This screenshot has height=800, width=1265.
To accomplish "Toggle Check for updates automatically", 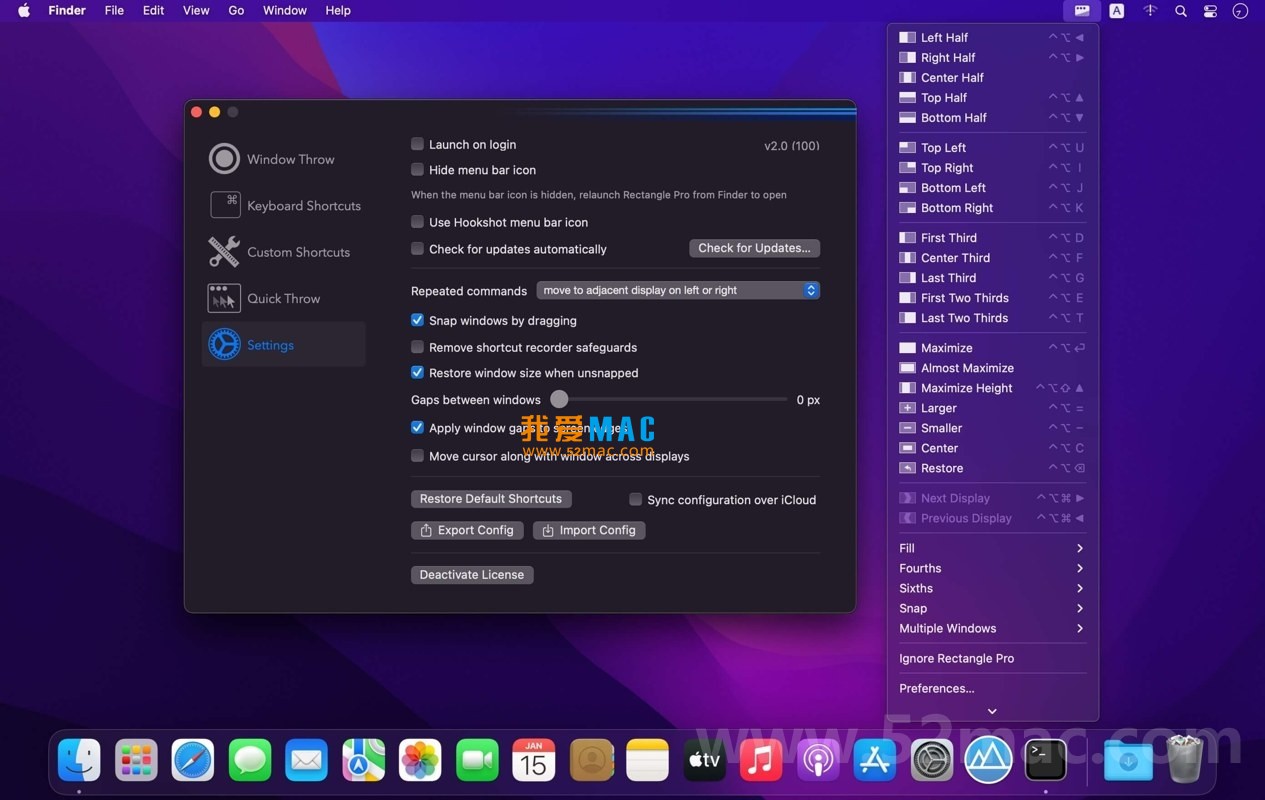I will tap(418, 249).
